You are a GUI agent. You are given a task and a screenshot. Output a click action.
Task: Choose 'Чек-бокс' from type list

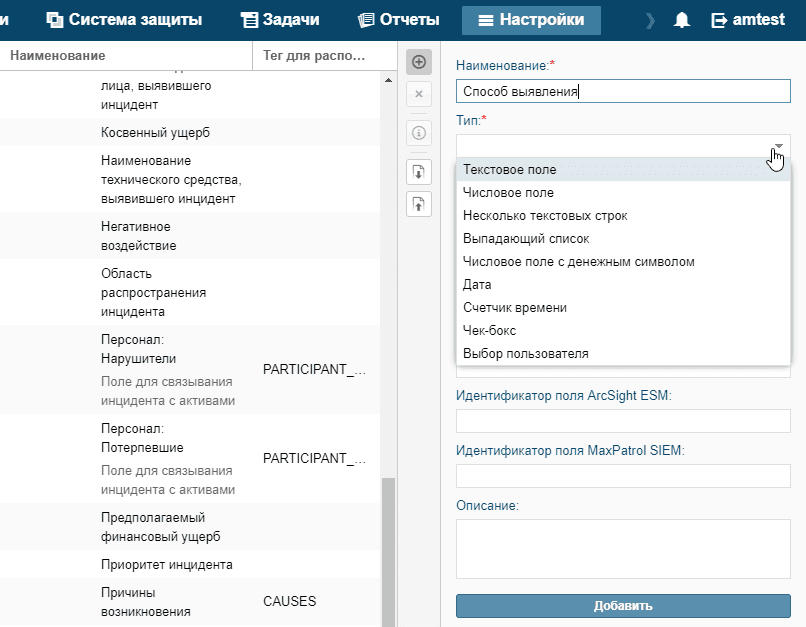(490, 330)
